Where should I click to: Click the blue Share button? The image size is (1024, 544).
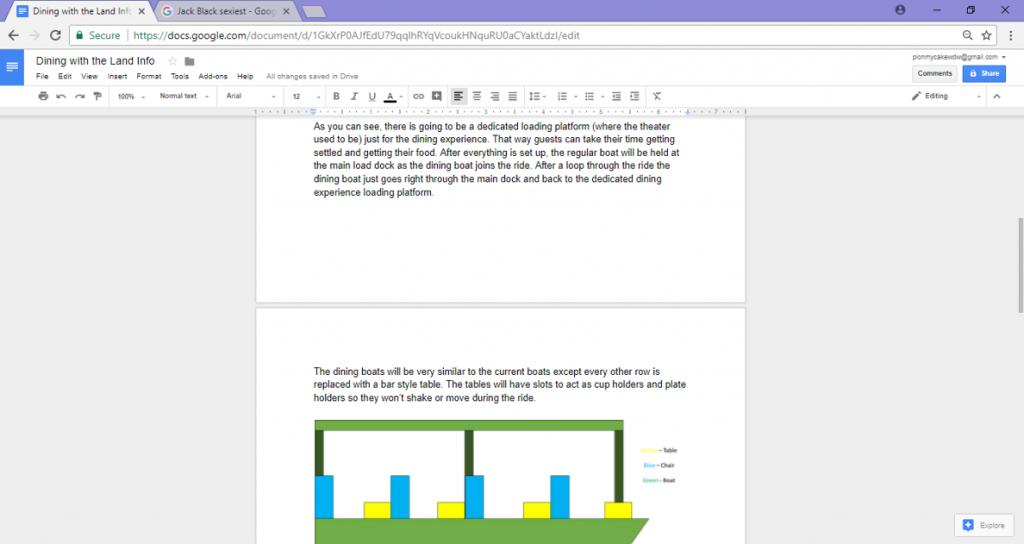pyautogui.click(x=984, y=73)
